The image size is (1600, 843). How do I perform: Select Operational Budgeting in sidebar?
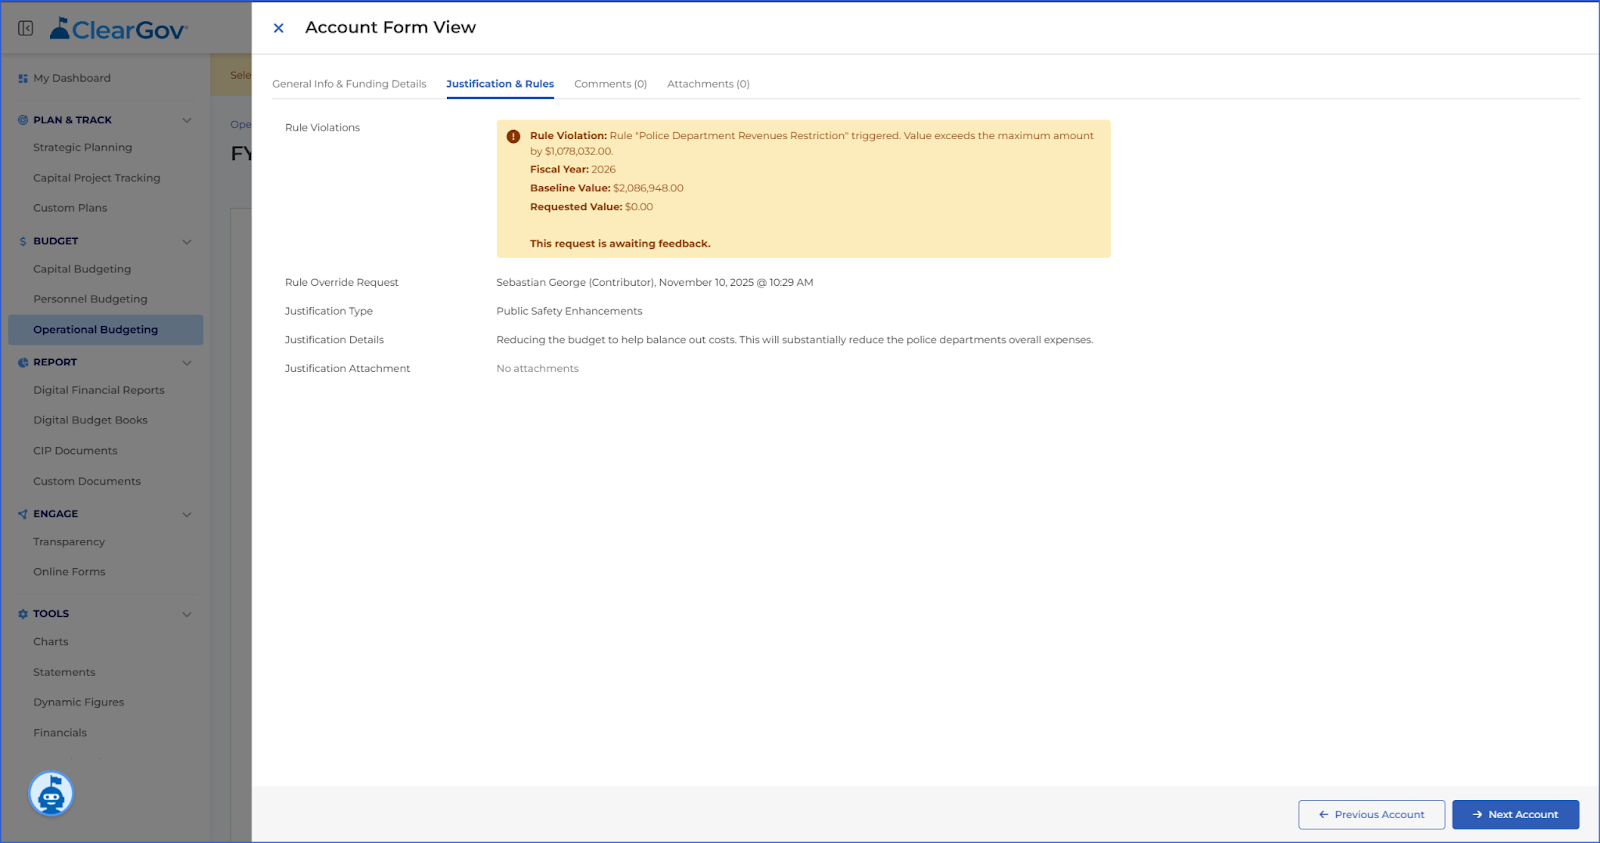point(105,330)
